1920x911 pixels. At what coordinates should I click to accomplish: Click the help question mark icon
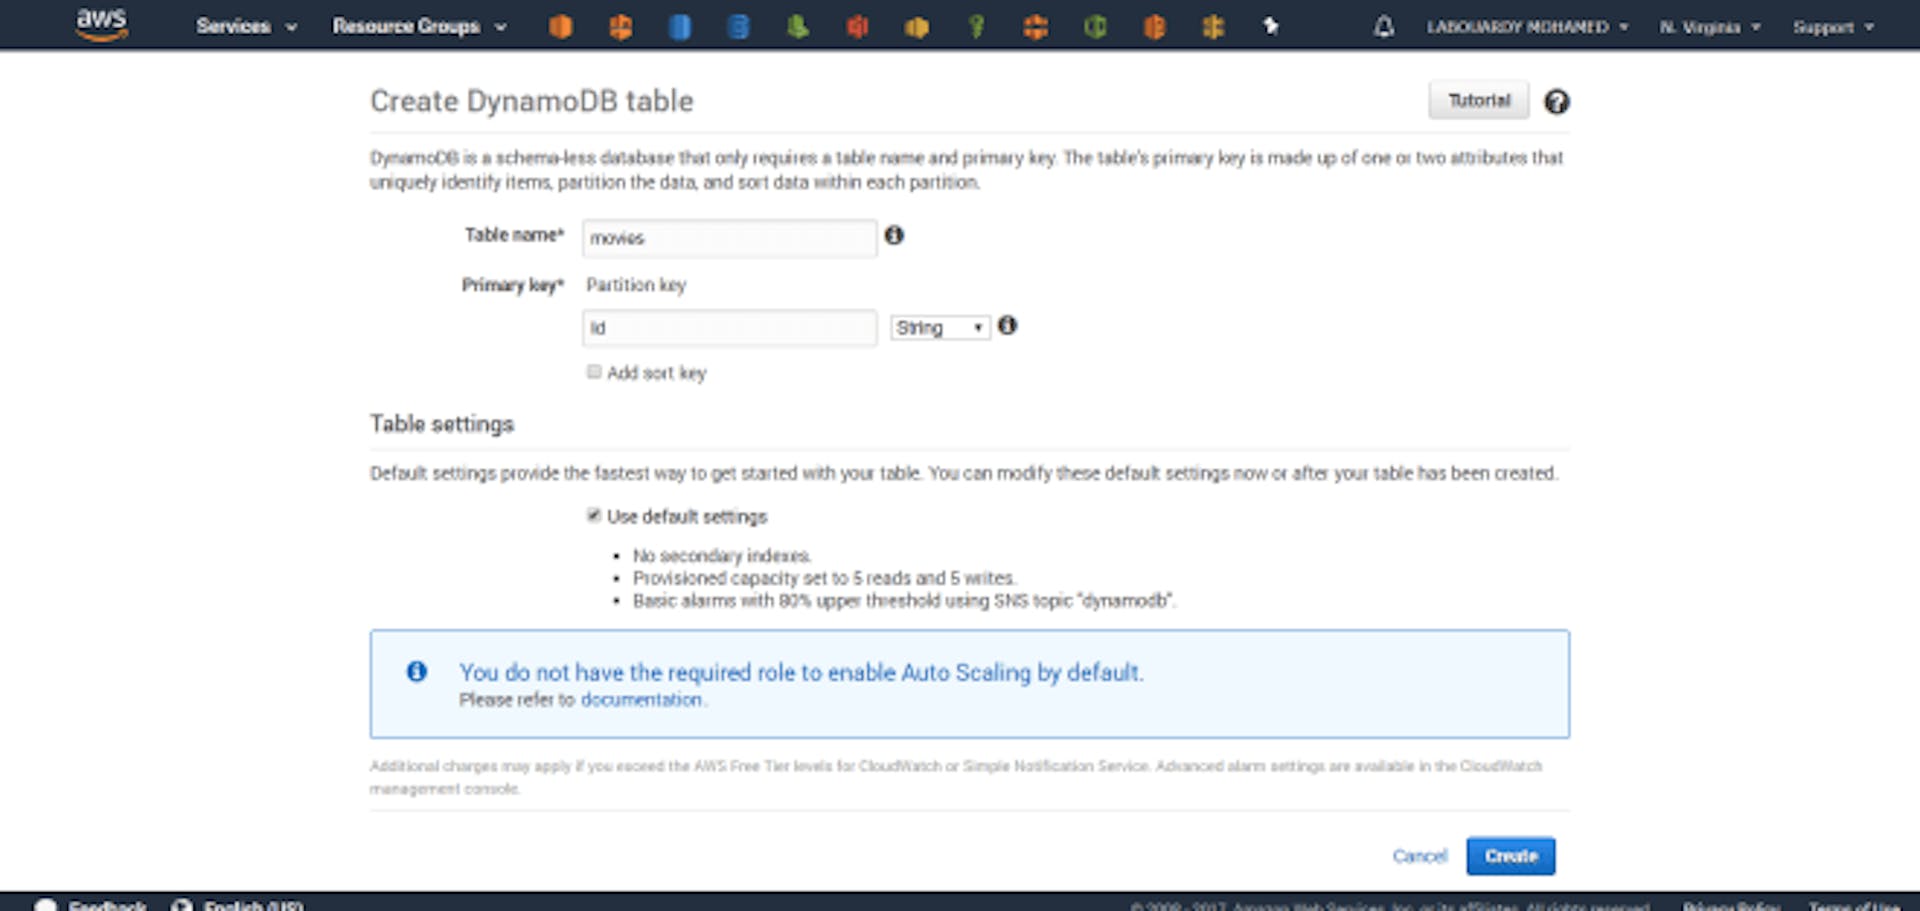1556,101
